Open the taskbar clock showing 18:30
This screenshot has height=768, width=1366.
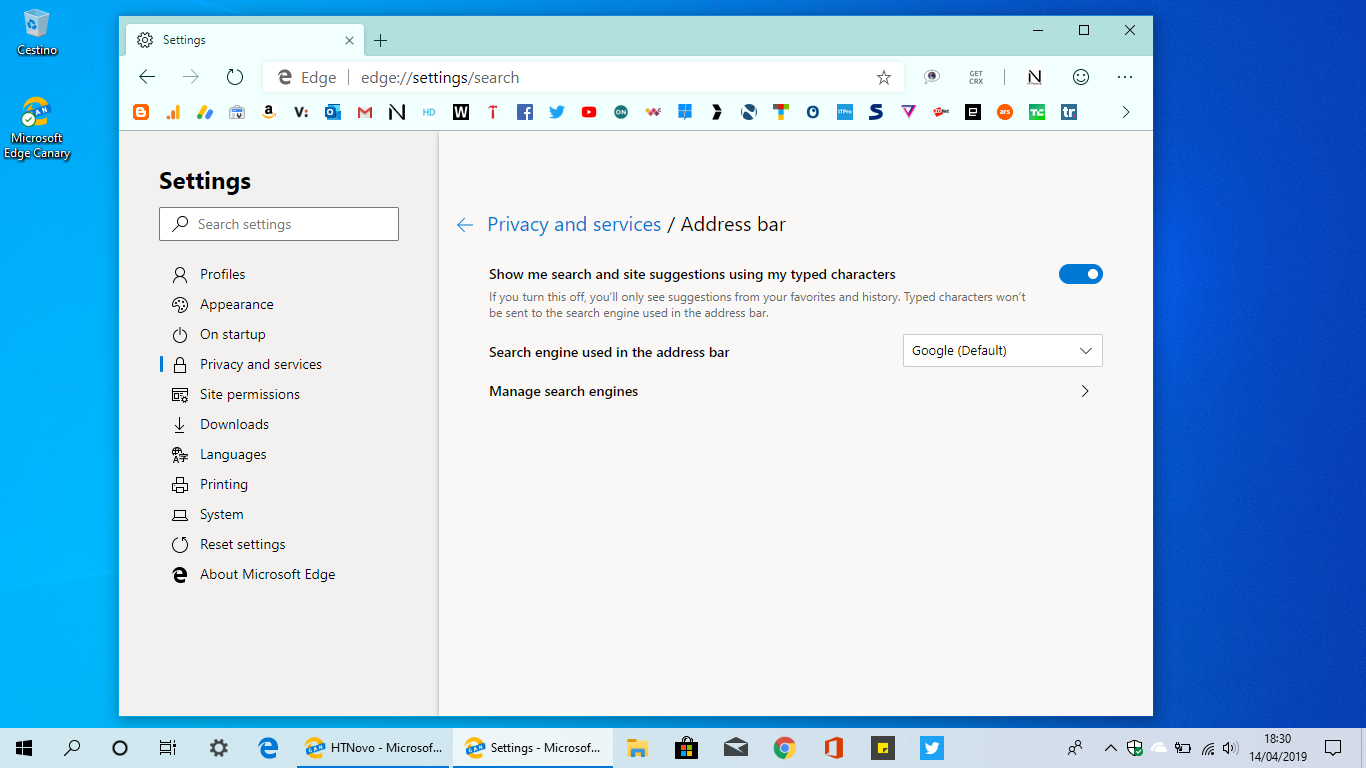pyautogui.click(x=1278, y=747)
